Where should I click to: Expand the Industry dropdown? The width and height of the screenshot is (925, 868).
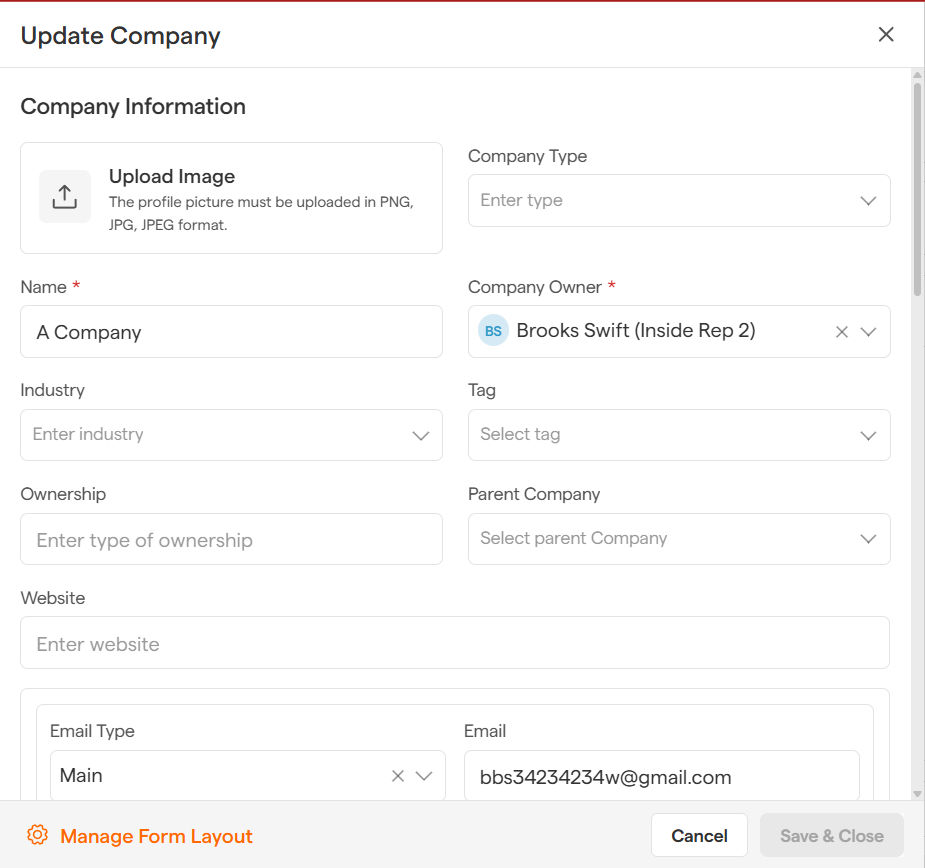(x=421, y=436)
